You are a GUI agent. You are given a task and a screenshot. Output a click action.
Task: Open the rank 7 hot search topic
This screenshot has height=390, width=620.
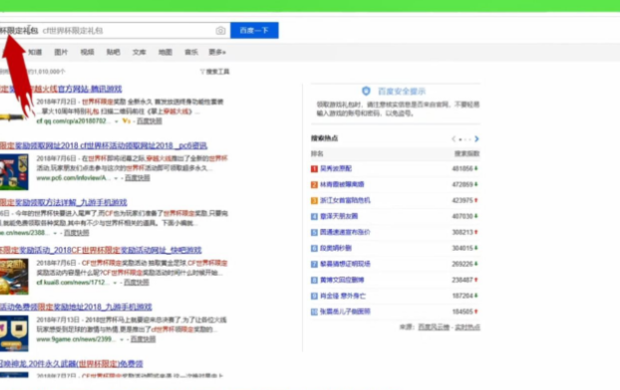click(x=345, y=264)
